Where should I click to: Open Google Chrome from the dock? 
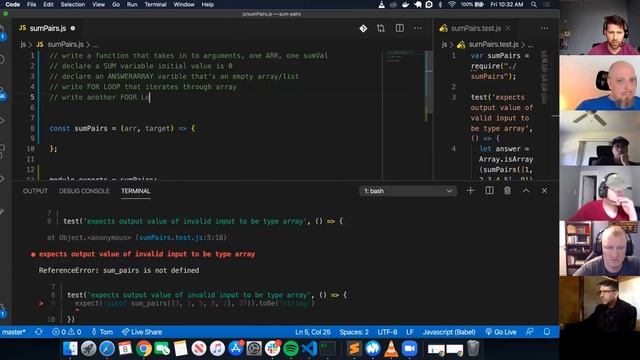coord(144,349)
